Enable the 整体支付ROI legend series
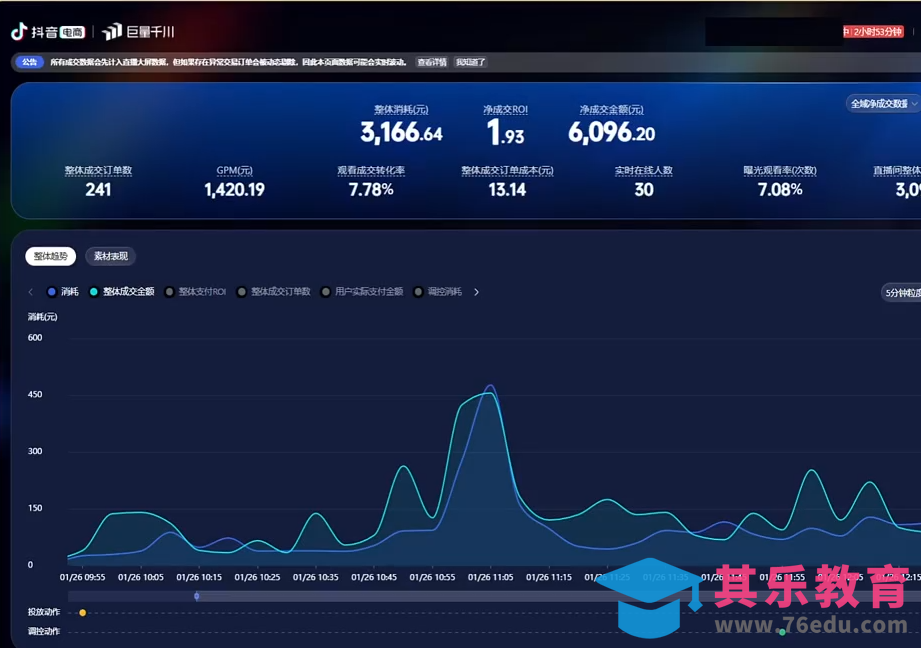This screenshot has height=648, width=921. pos(195,292)
